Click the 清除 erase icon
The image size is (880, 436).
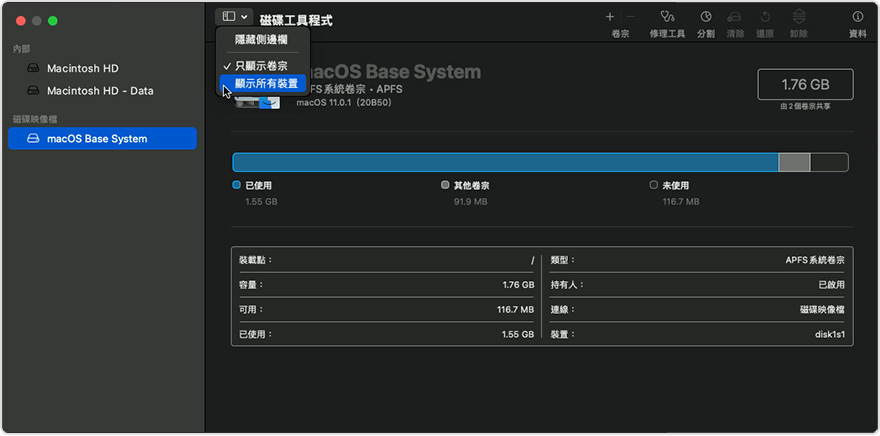click(x=735, y=17)
